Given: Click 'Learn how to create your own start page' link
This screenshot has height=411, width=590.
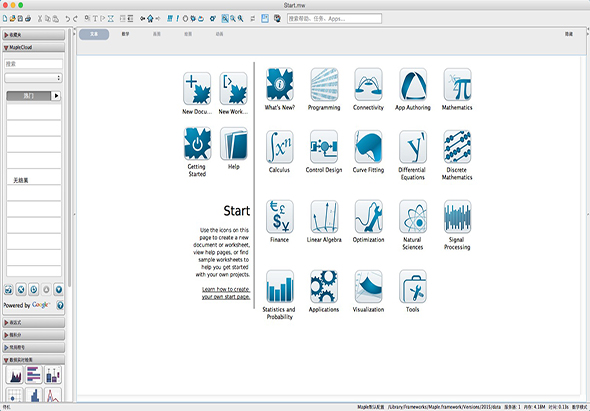Looking at the screenshot, I should 226,293.
